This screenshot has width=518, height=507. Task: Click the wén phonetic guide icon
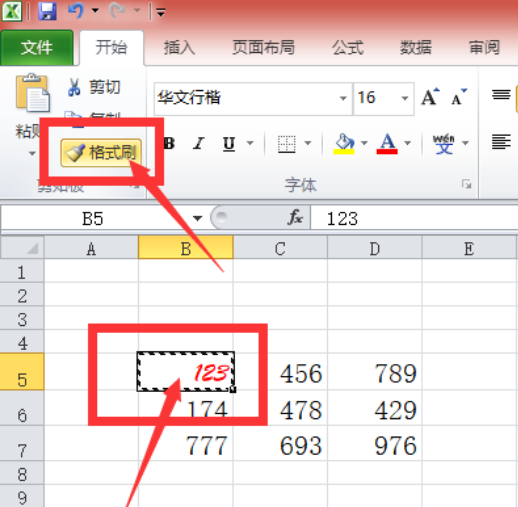point(444,144)
